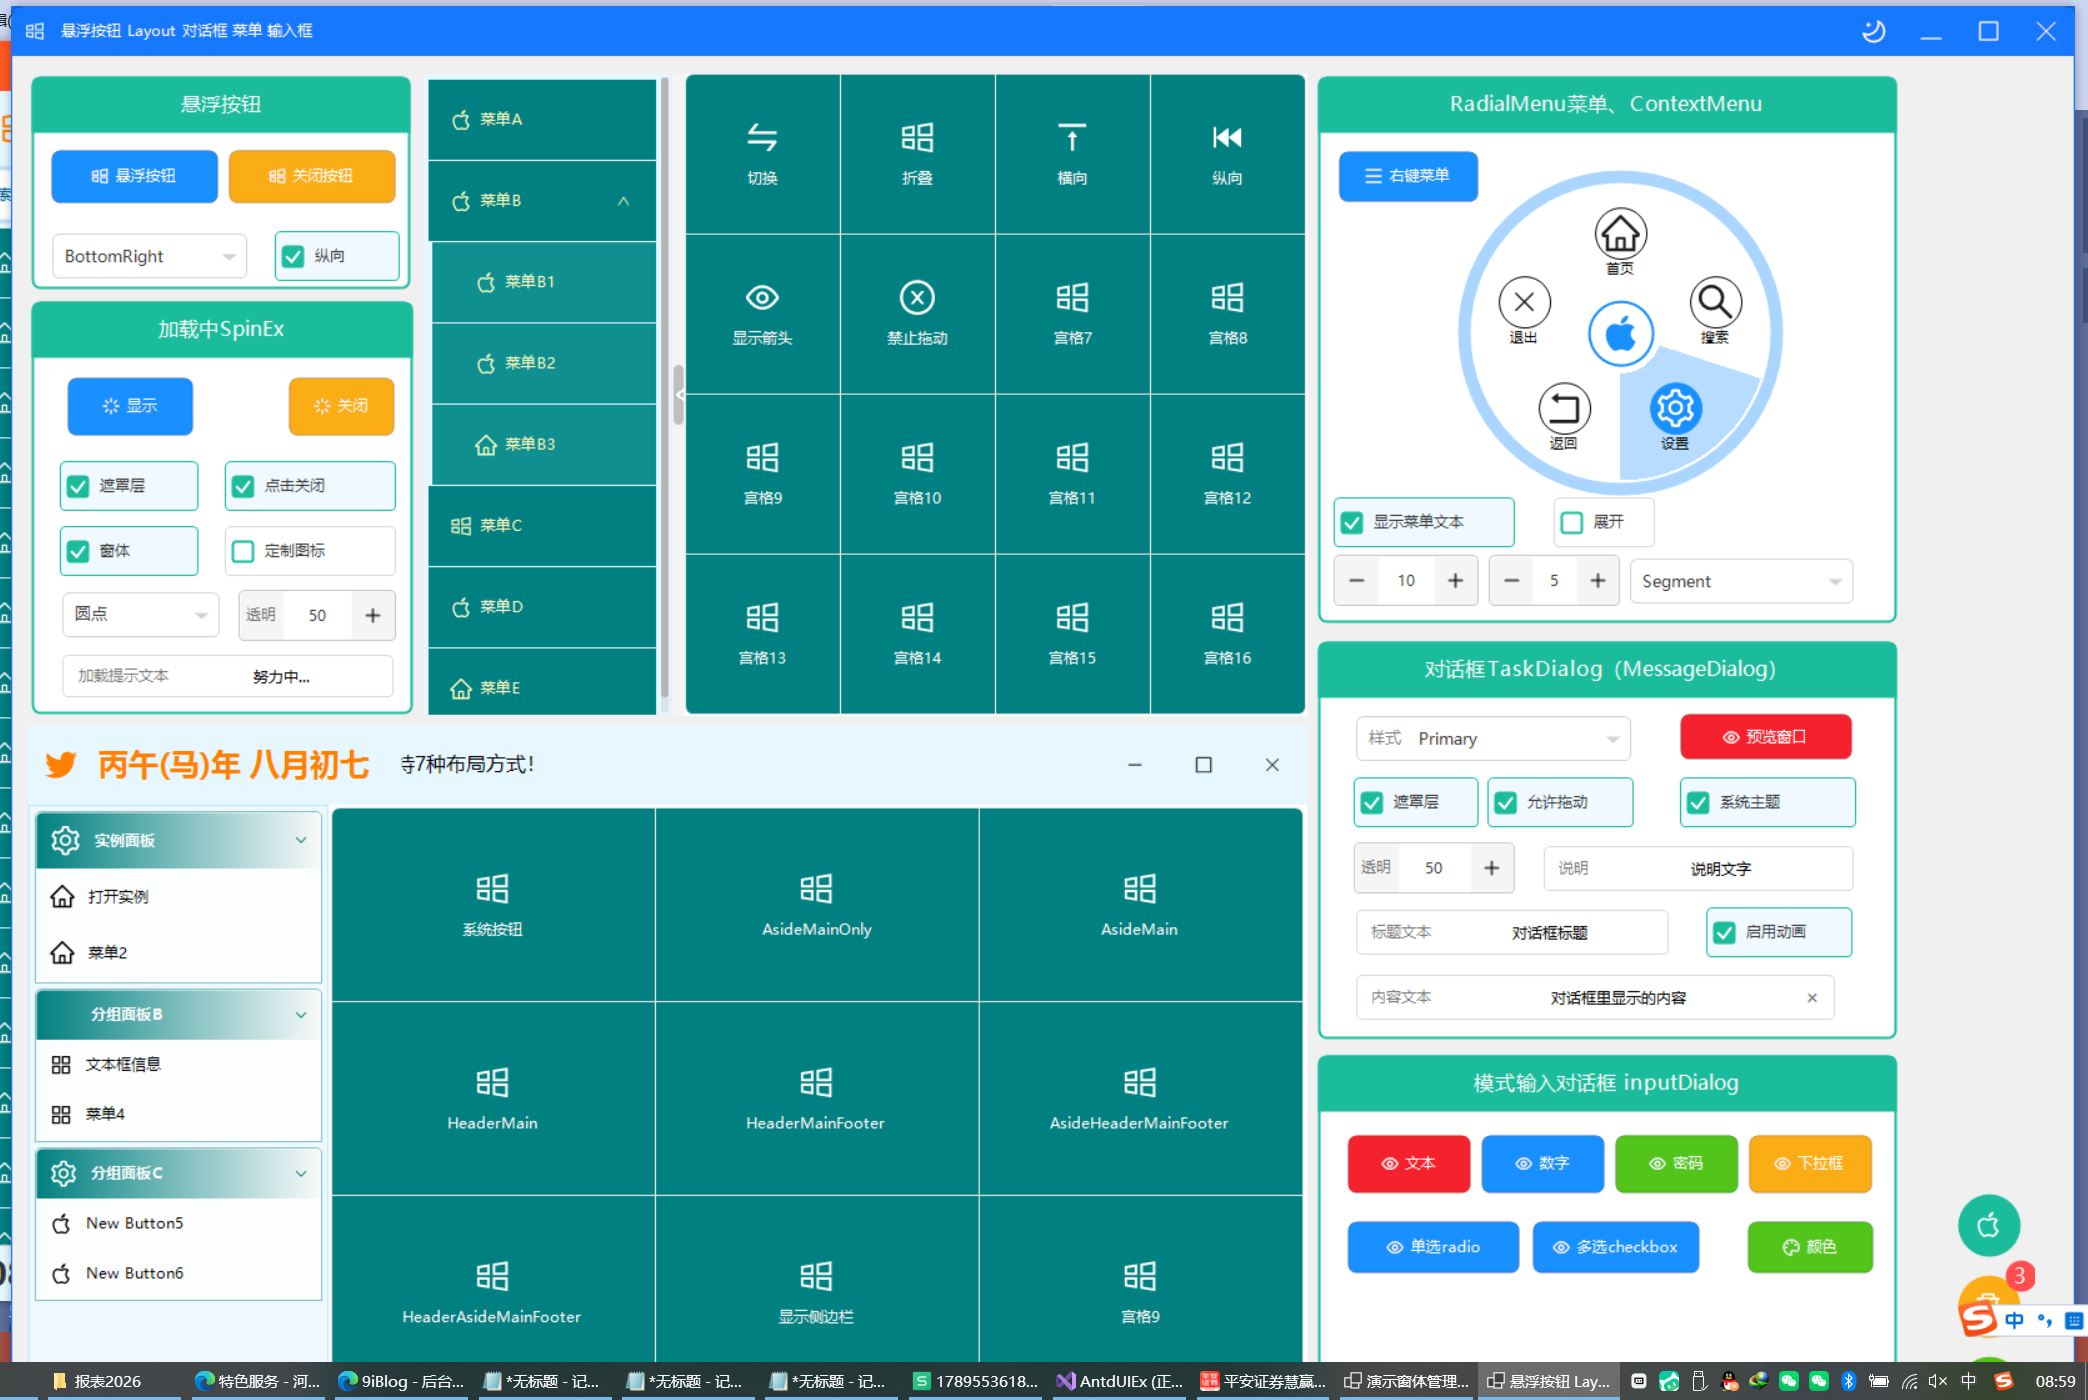Check the 展开 checkbox
Viewport: 2088px width, 1400px height.
(x=1572, y=522)
